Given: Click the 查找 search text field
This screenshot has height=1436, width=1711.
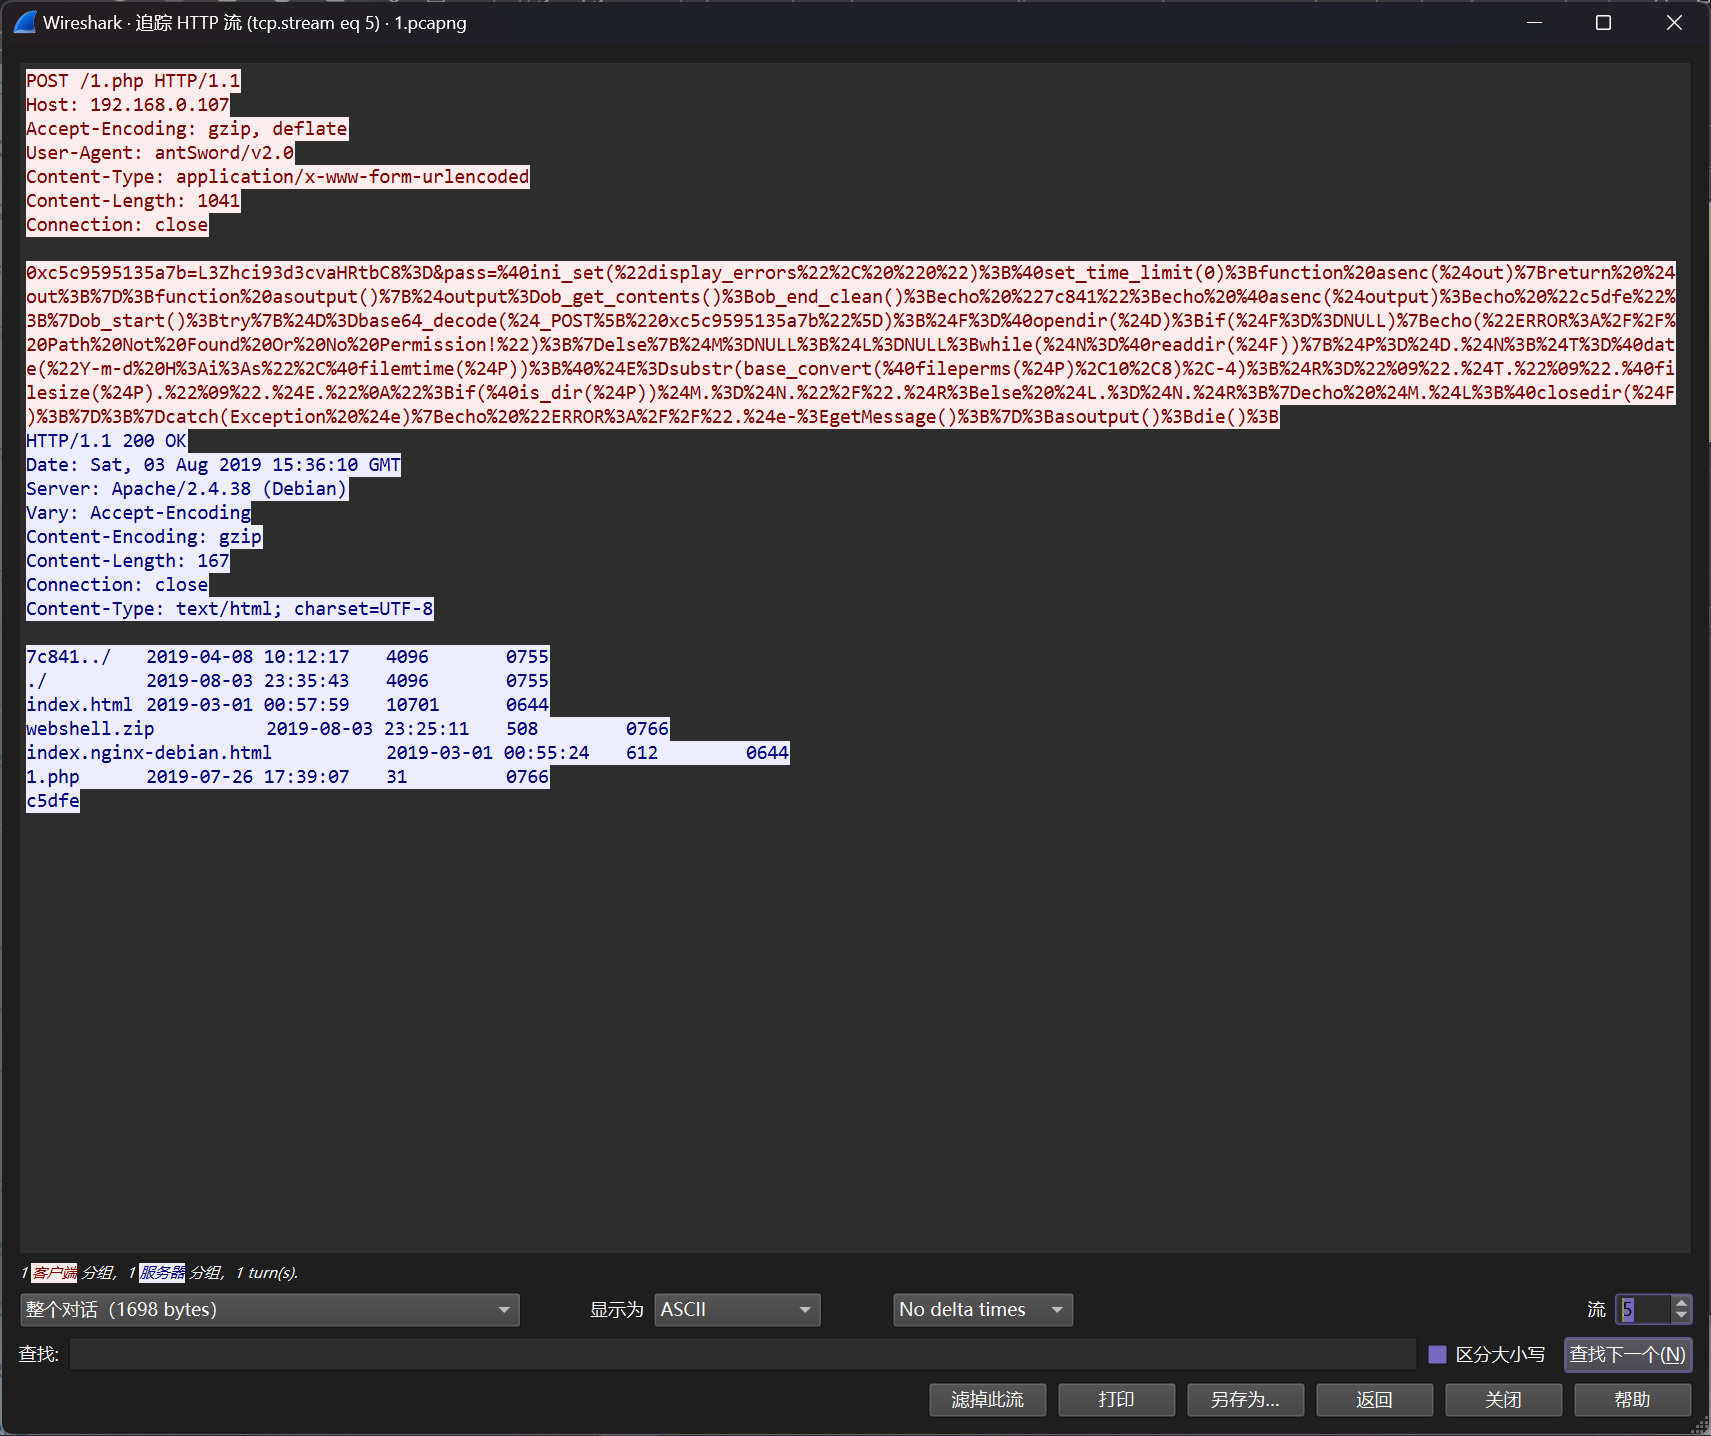Looking at the screenshot, I should point(742,1354).
